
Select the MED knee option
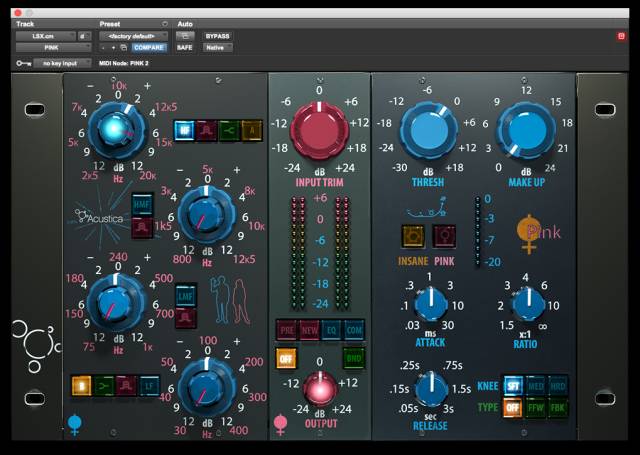pyautogui.click(x=536, y=386)
